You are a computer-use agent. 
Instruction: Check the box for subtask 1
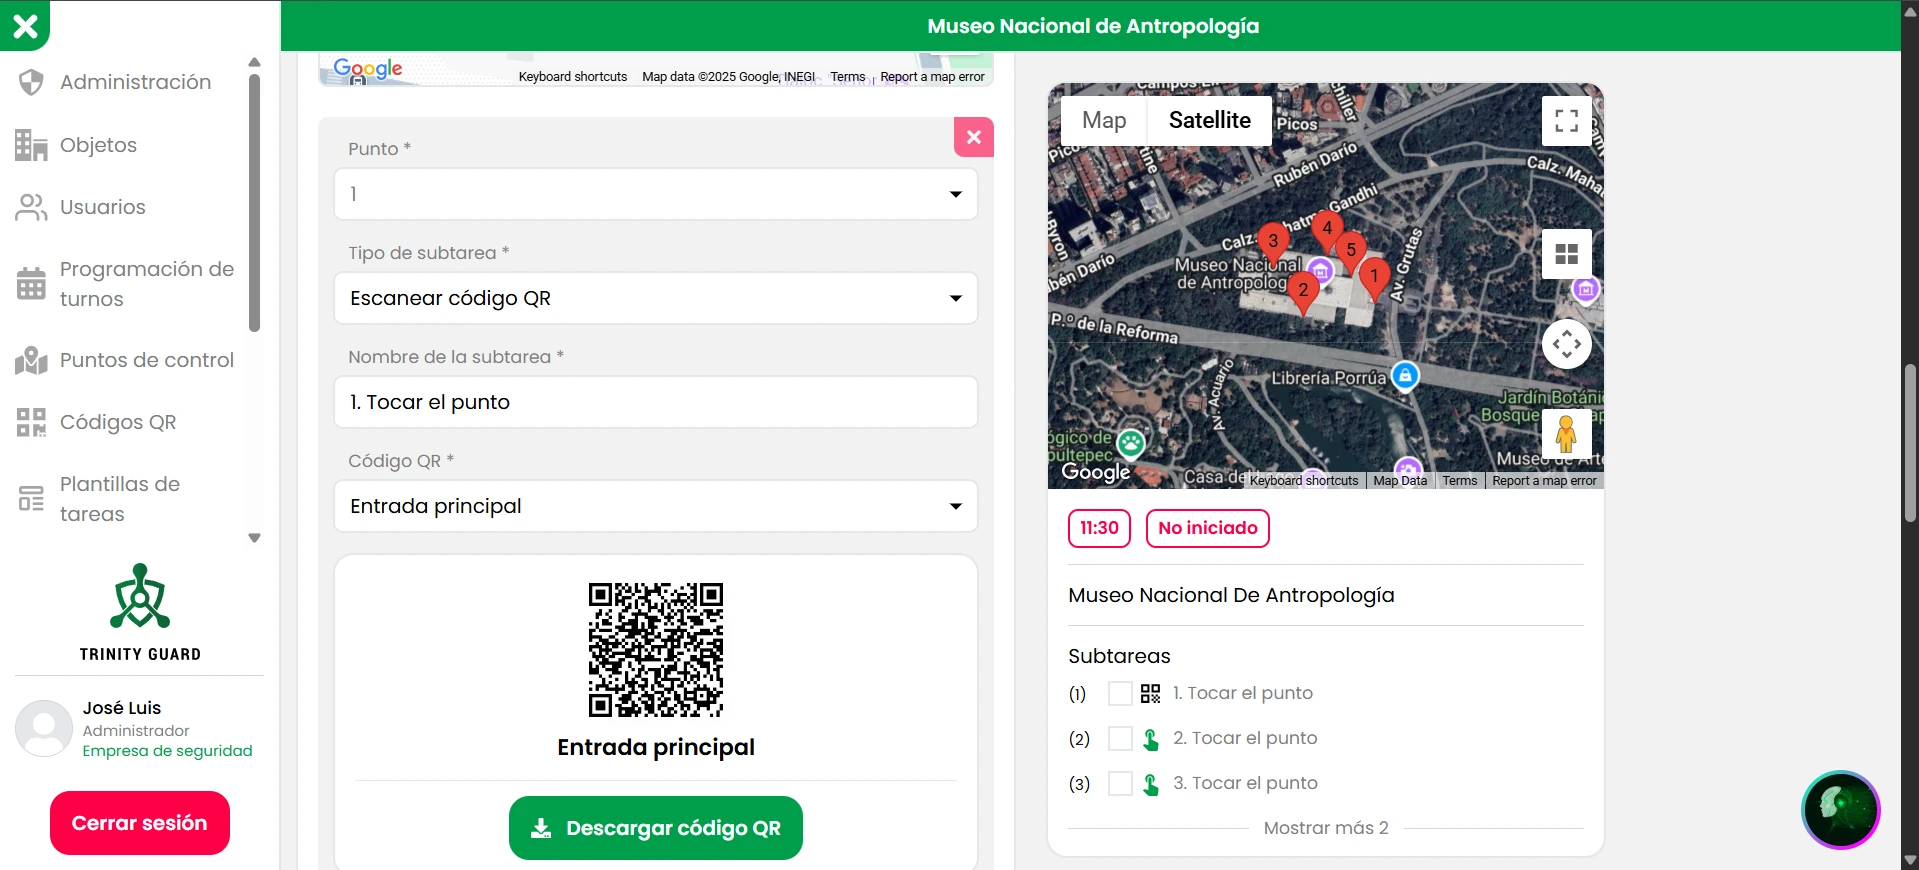tap(1120, 694)
